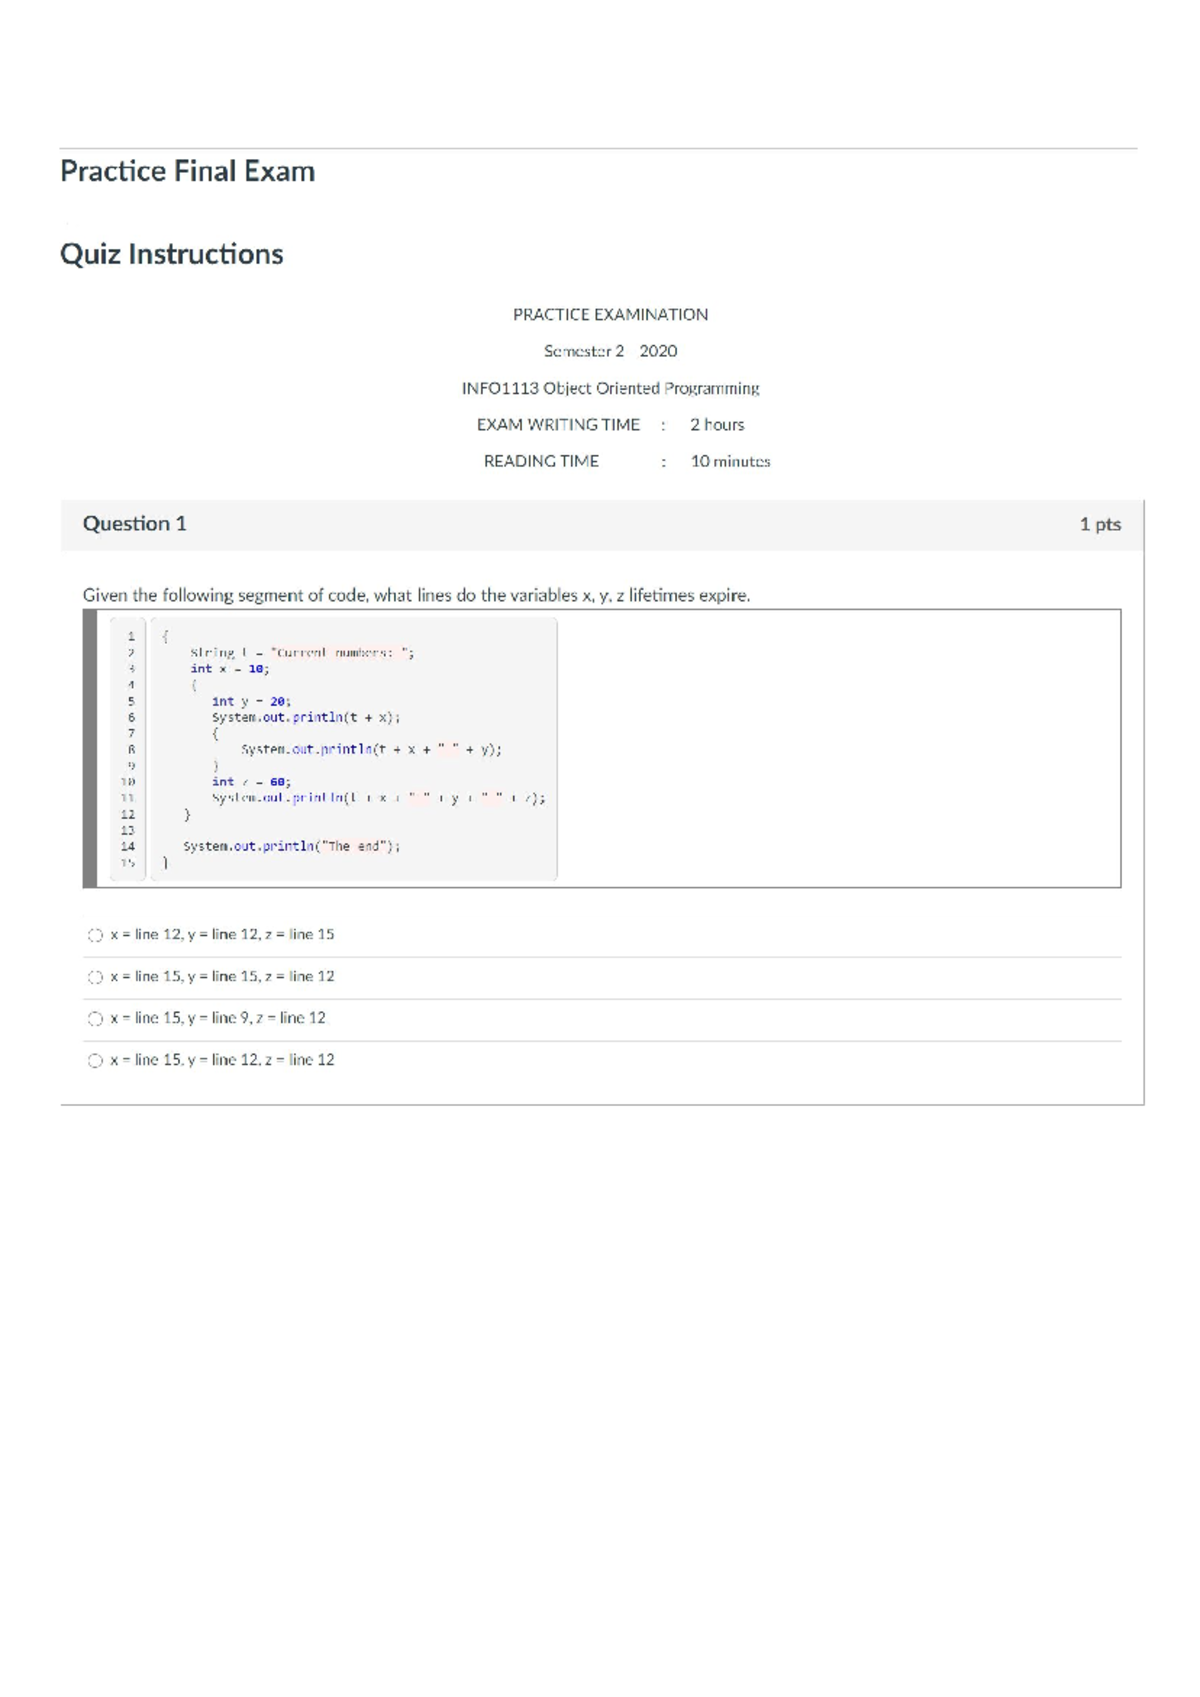Click 'INFO1113 Object Oriented Programming' course name
The height and width of the screenshot is (1697, 1200).
click(610, 388)
